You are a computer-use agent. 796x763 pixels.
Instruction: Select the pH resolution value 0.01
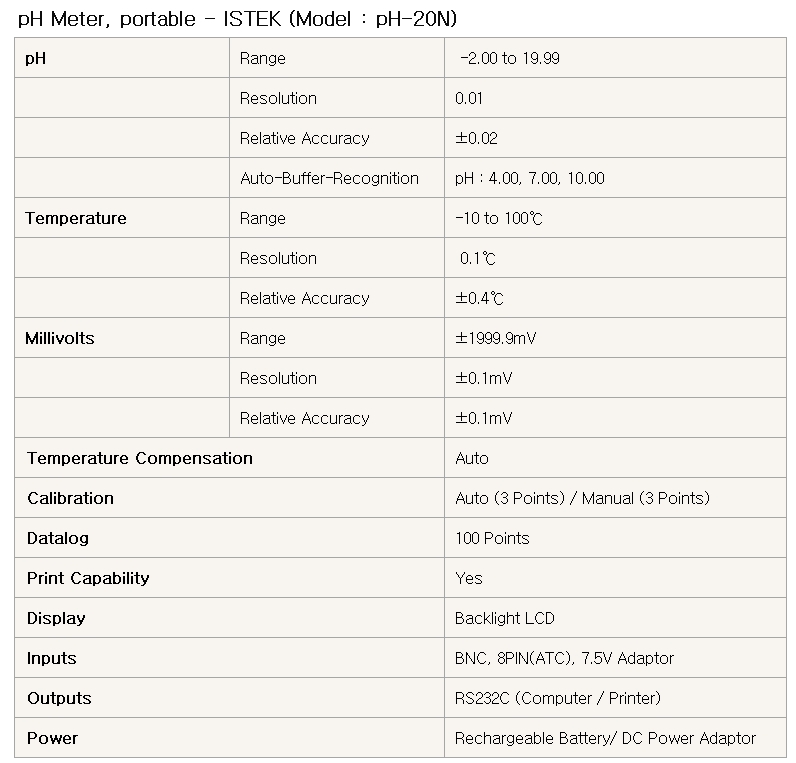click(469, 98)
